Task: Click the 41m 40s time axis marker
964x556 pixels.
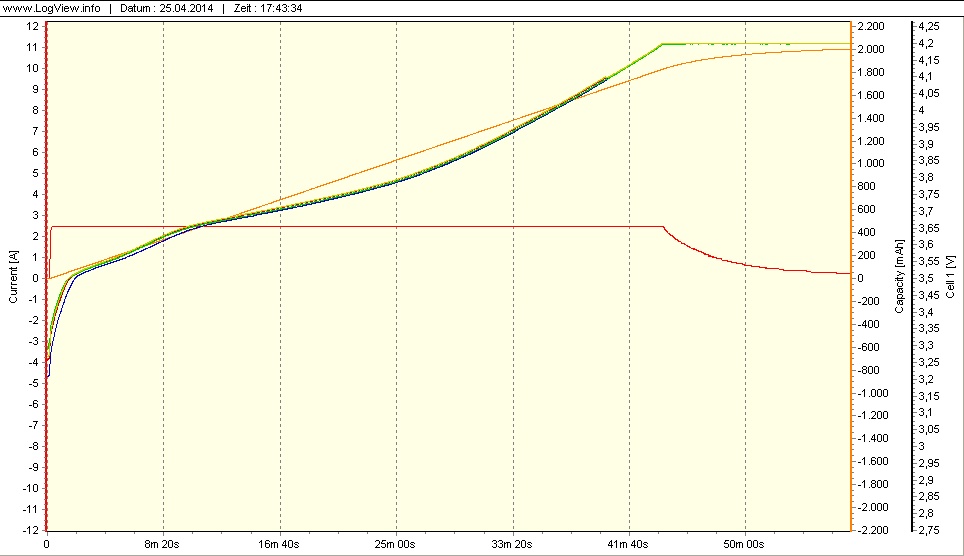Action: click(629, 545)
